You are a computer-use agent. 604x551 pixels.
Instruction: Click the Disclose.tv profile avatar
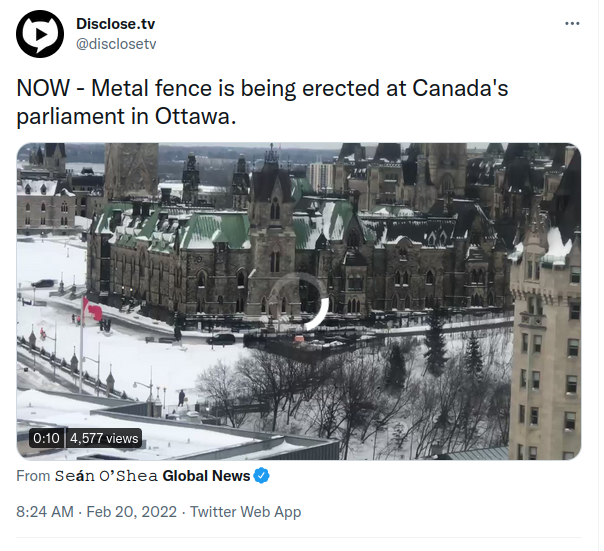click(x=40, y=34)
